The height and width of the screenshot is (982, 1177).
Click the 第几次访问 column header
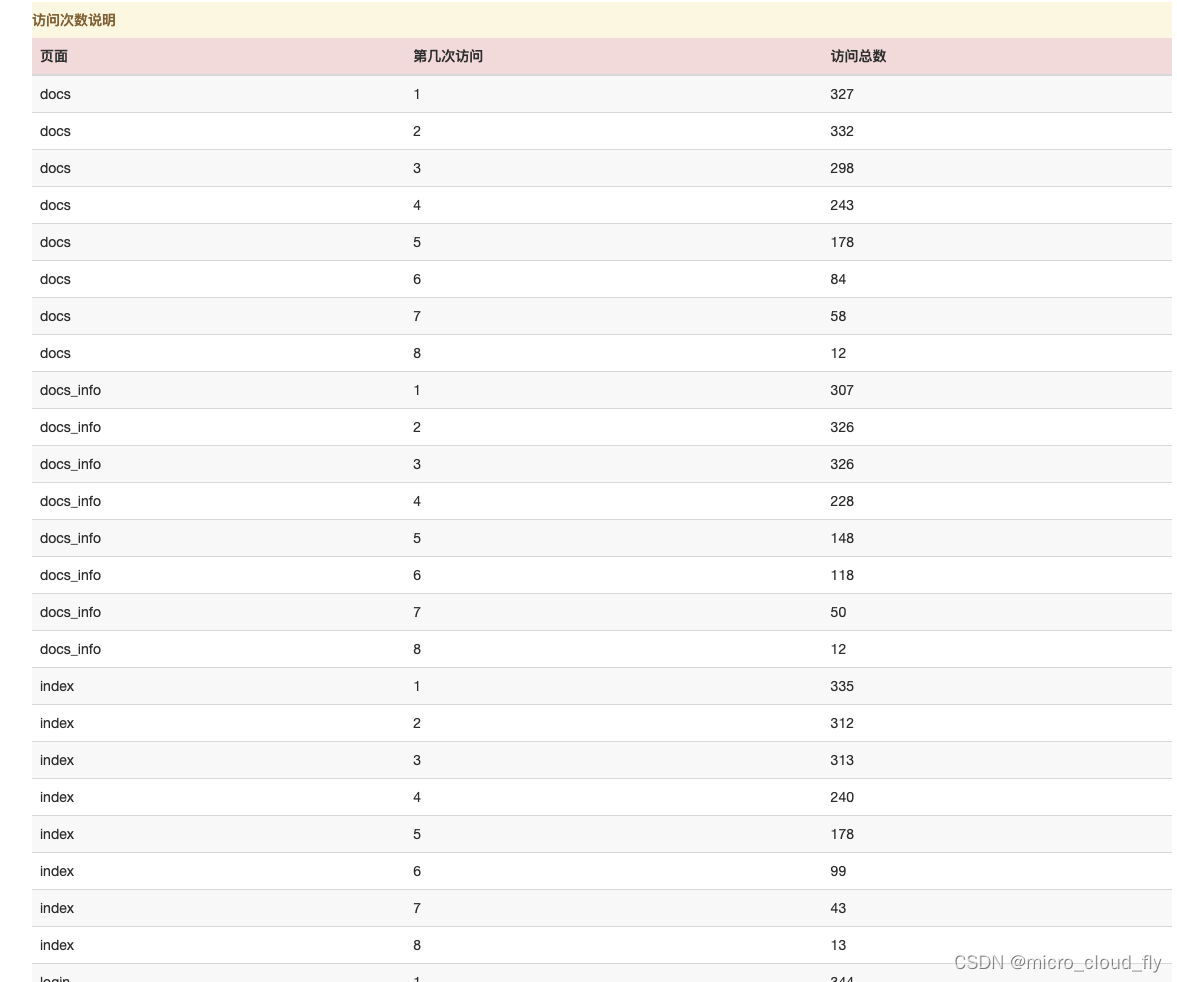448,56
